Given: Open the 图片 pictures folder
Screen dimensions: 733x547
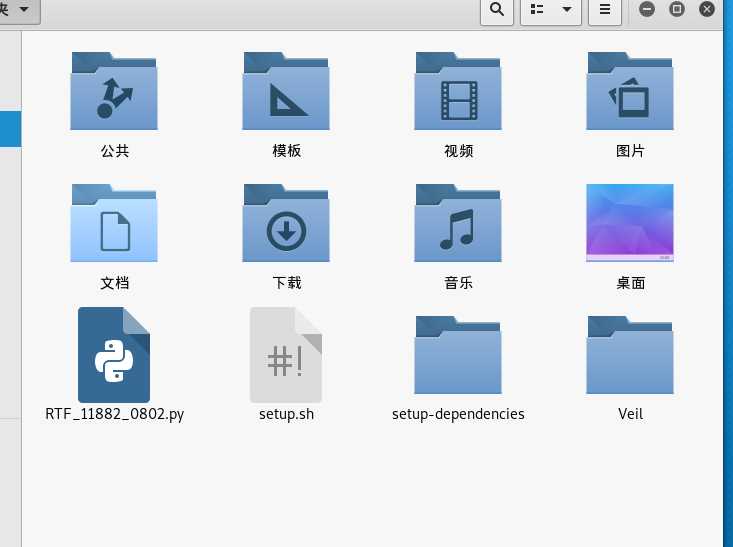Looking at the screenshot, I should pos(630,91).
